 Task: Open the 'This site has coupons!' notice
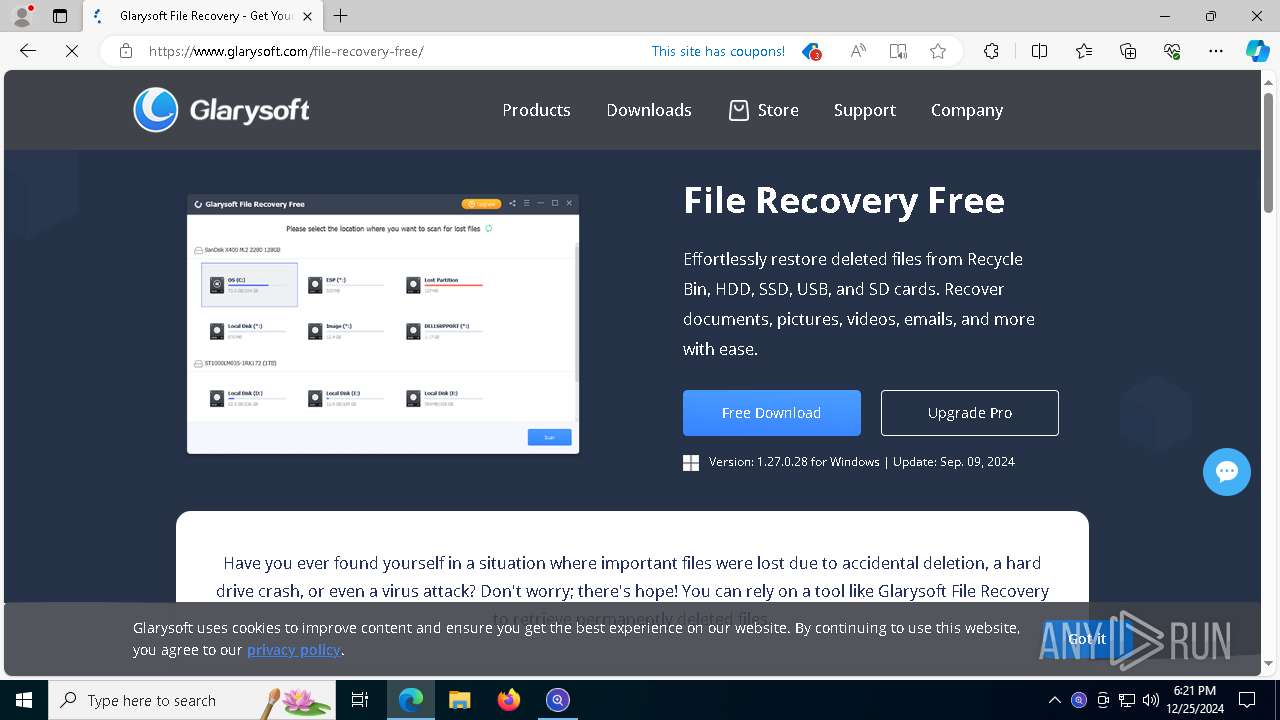[x=718, y=51]
